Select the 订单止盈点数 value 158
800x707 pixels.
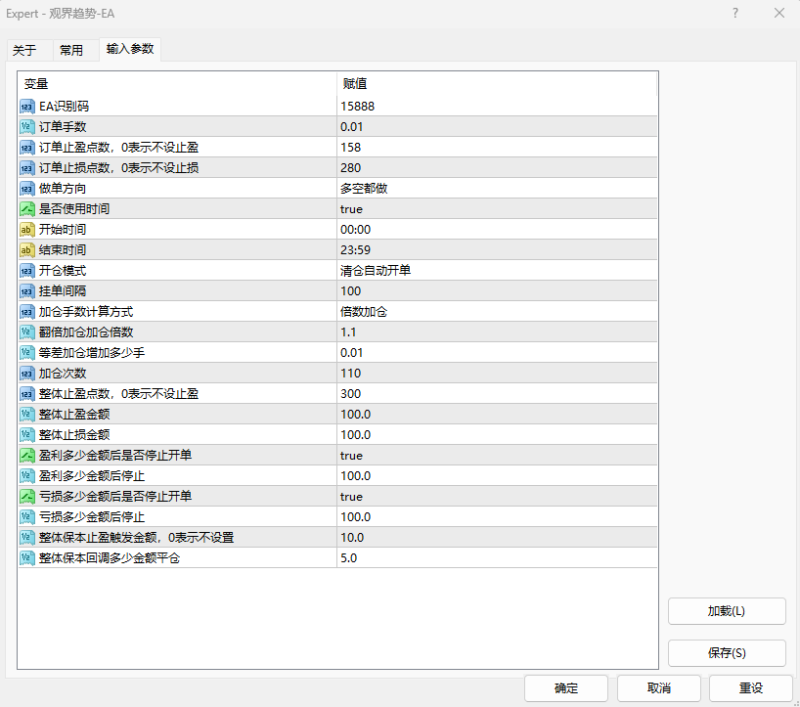(x=450, y=146)
